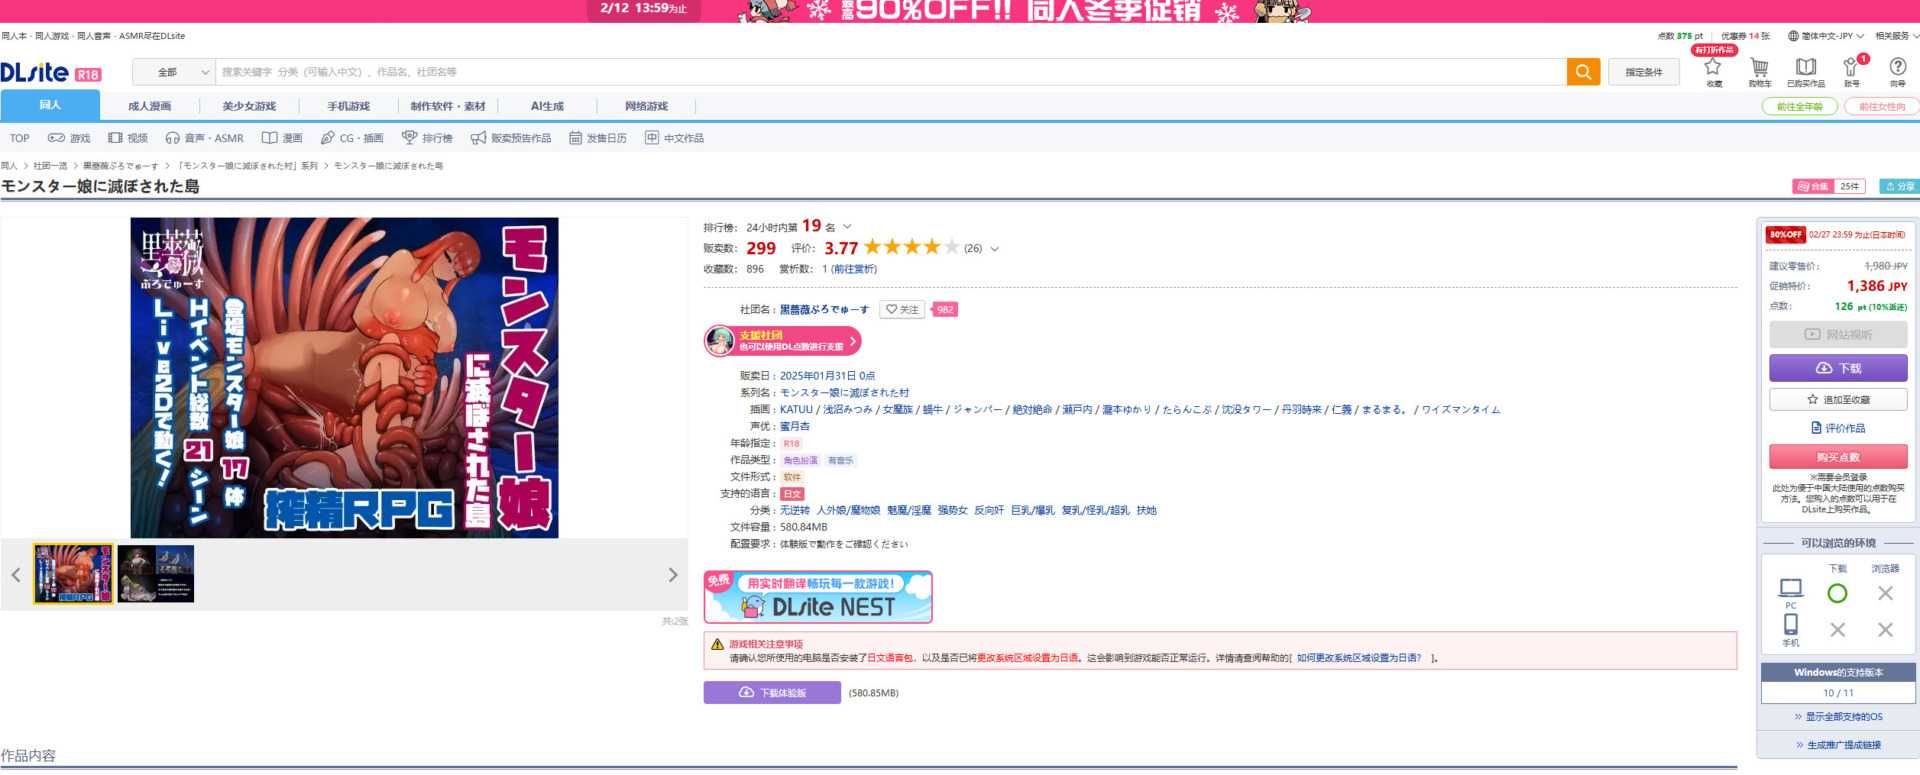
Task: Switch to the 网络游戏 tab
Action: (646, 106)
